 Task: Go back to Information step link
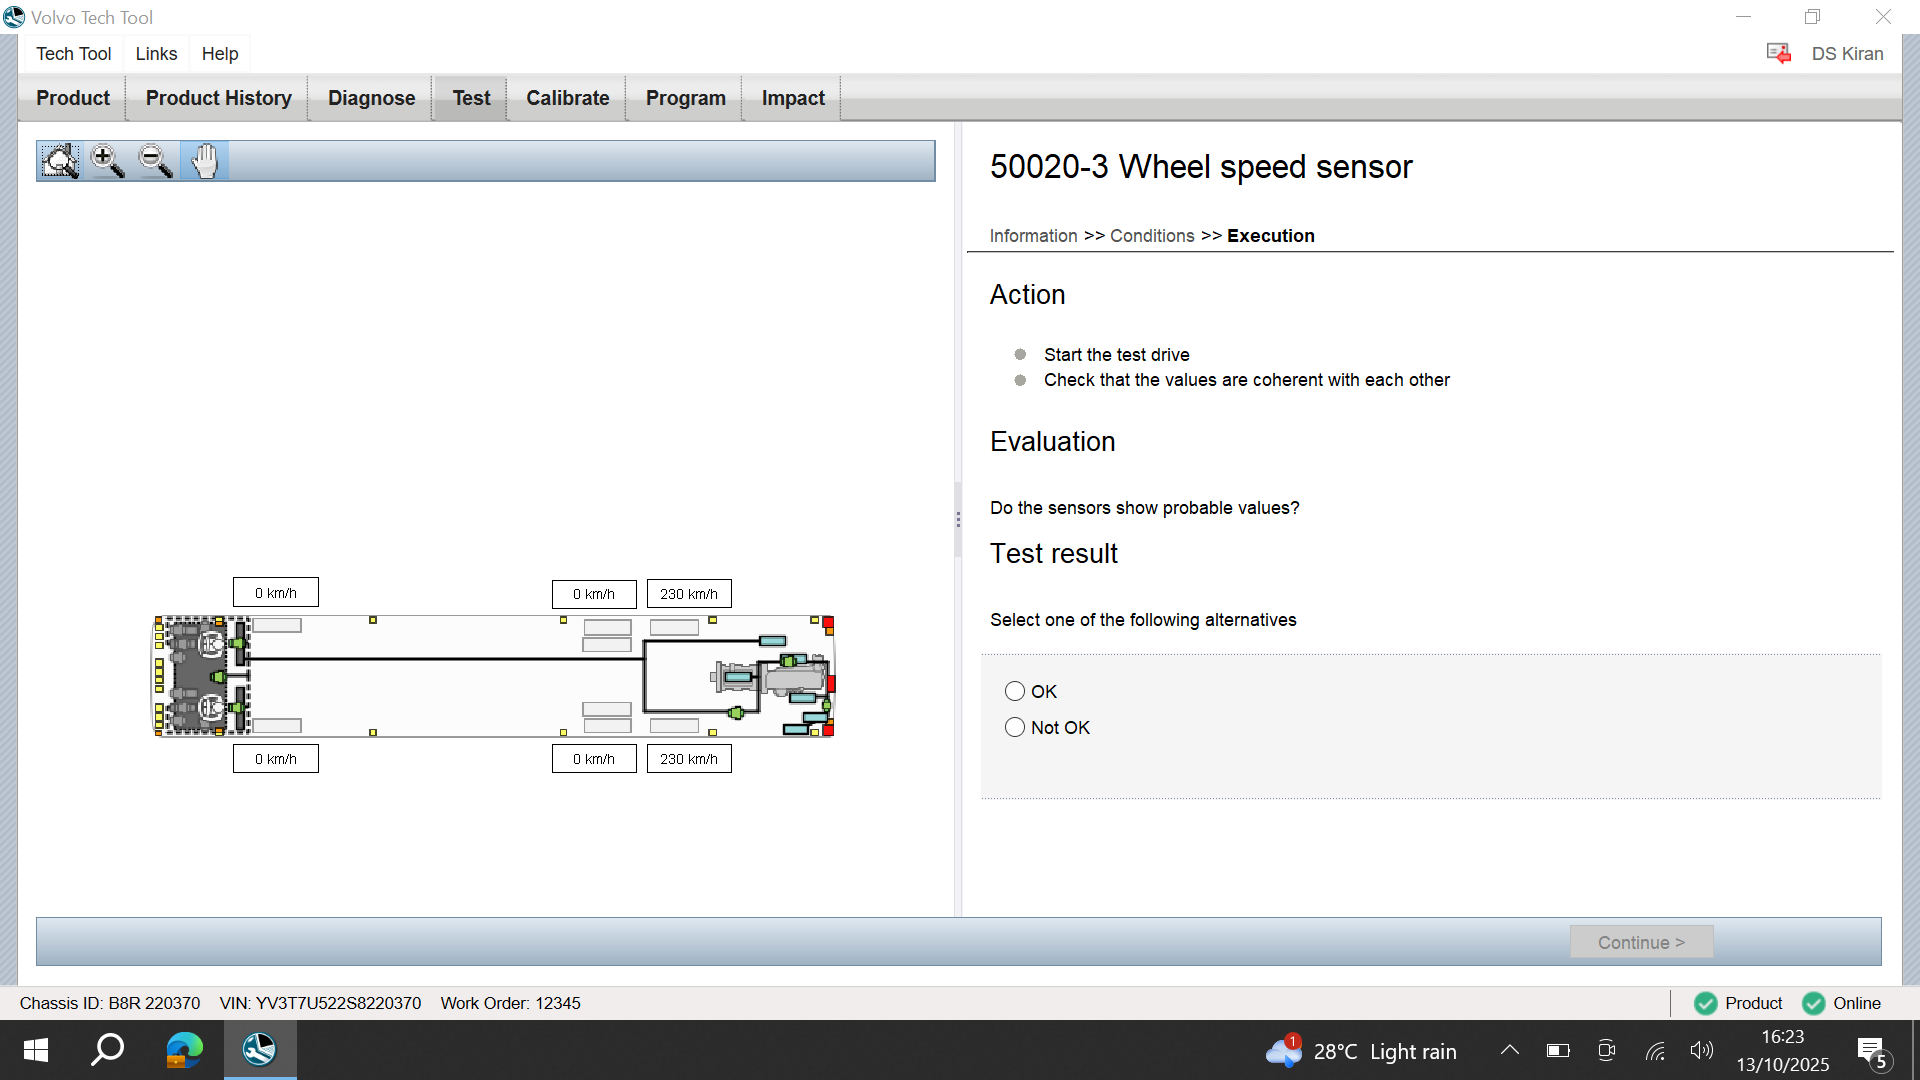tap(1033, 236)
